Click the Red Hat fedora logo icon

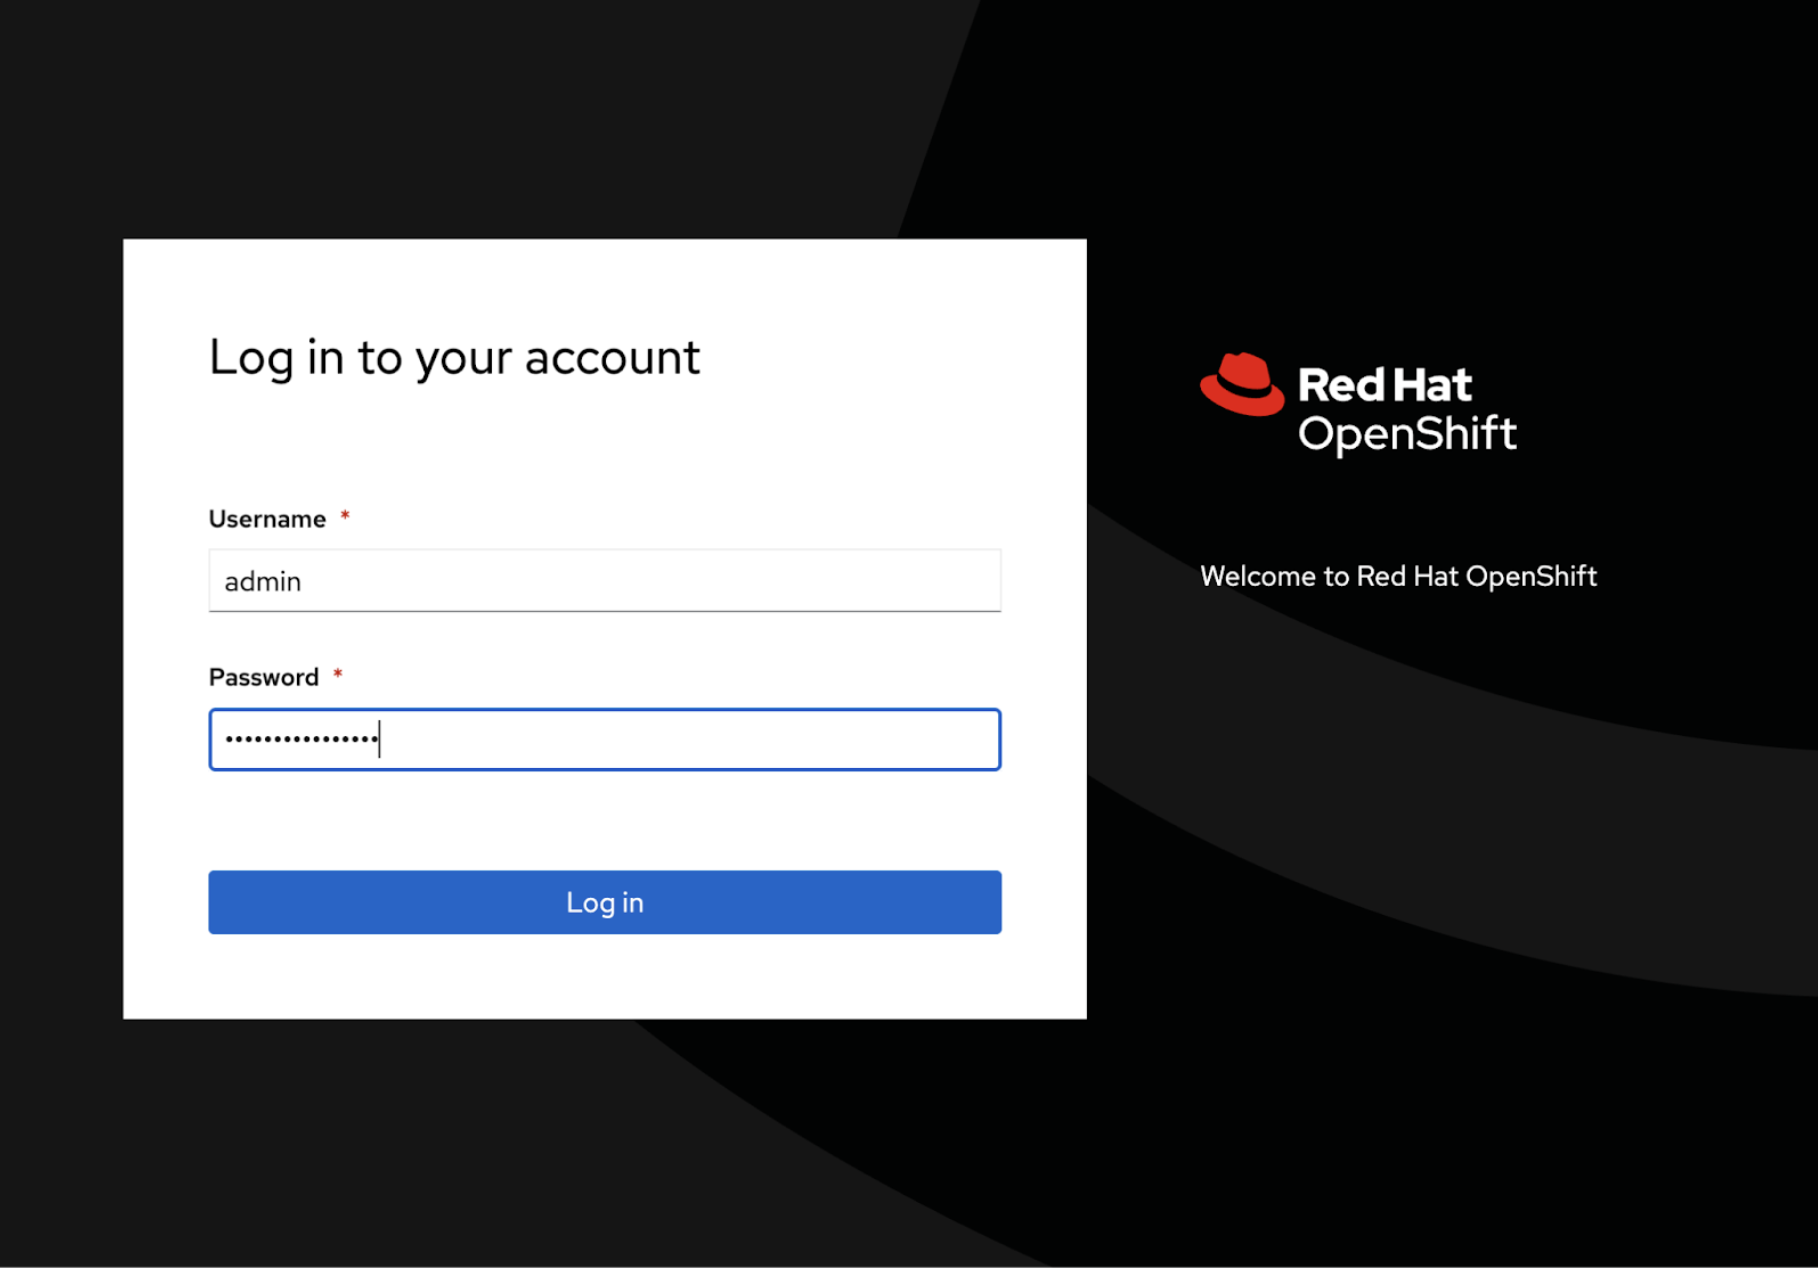1242,384
